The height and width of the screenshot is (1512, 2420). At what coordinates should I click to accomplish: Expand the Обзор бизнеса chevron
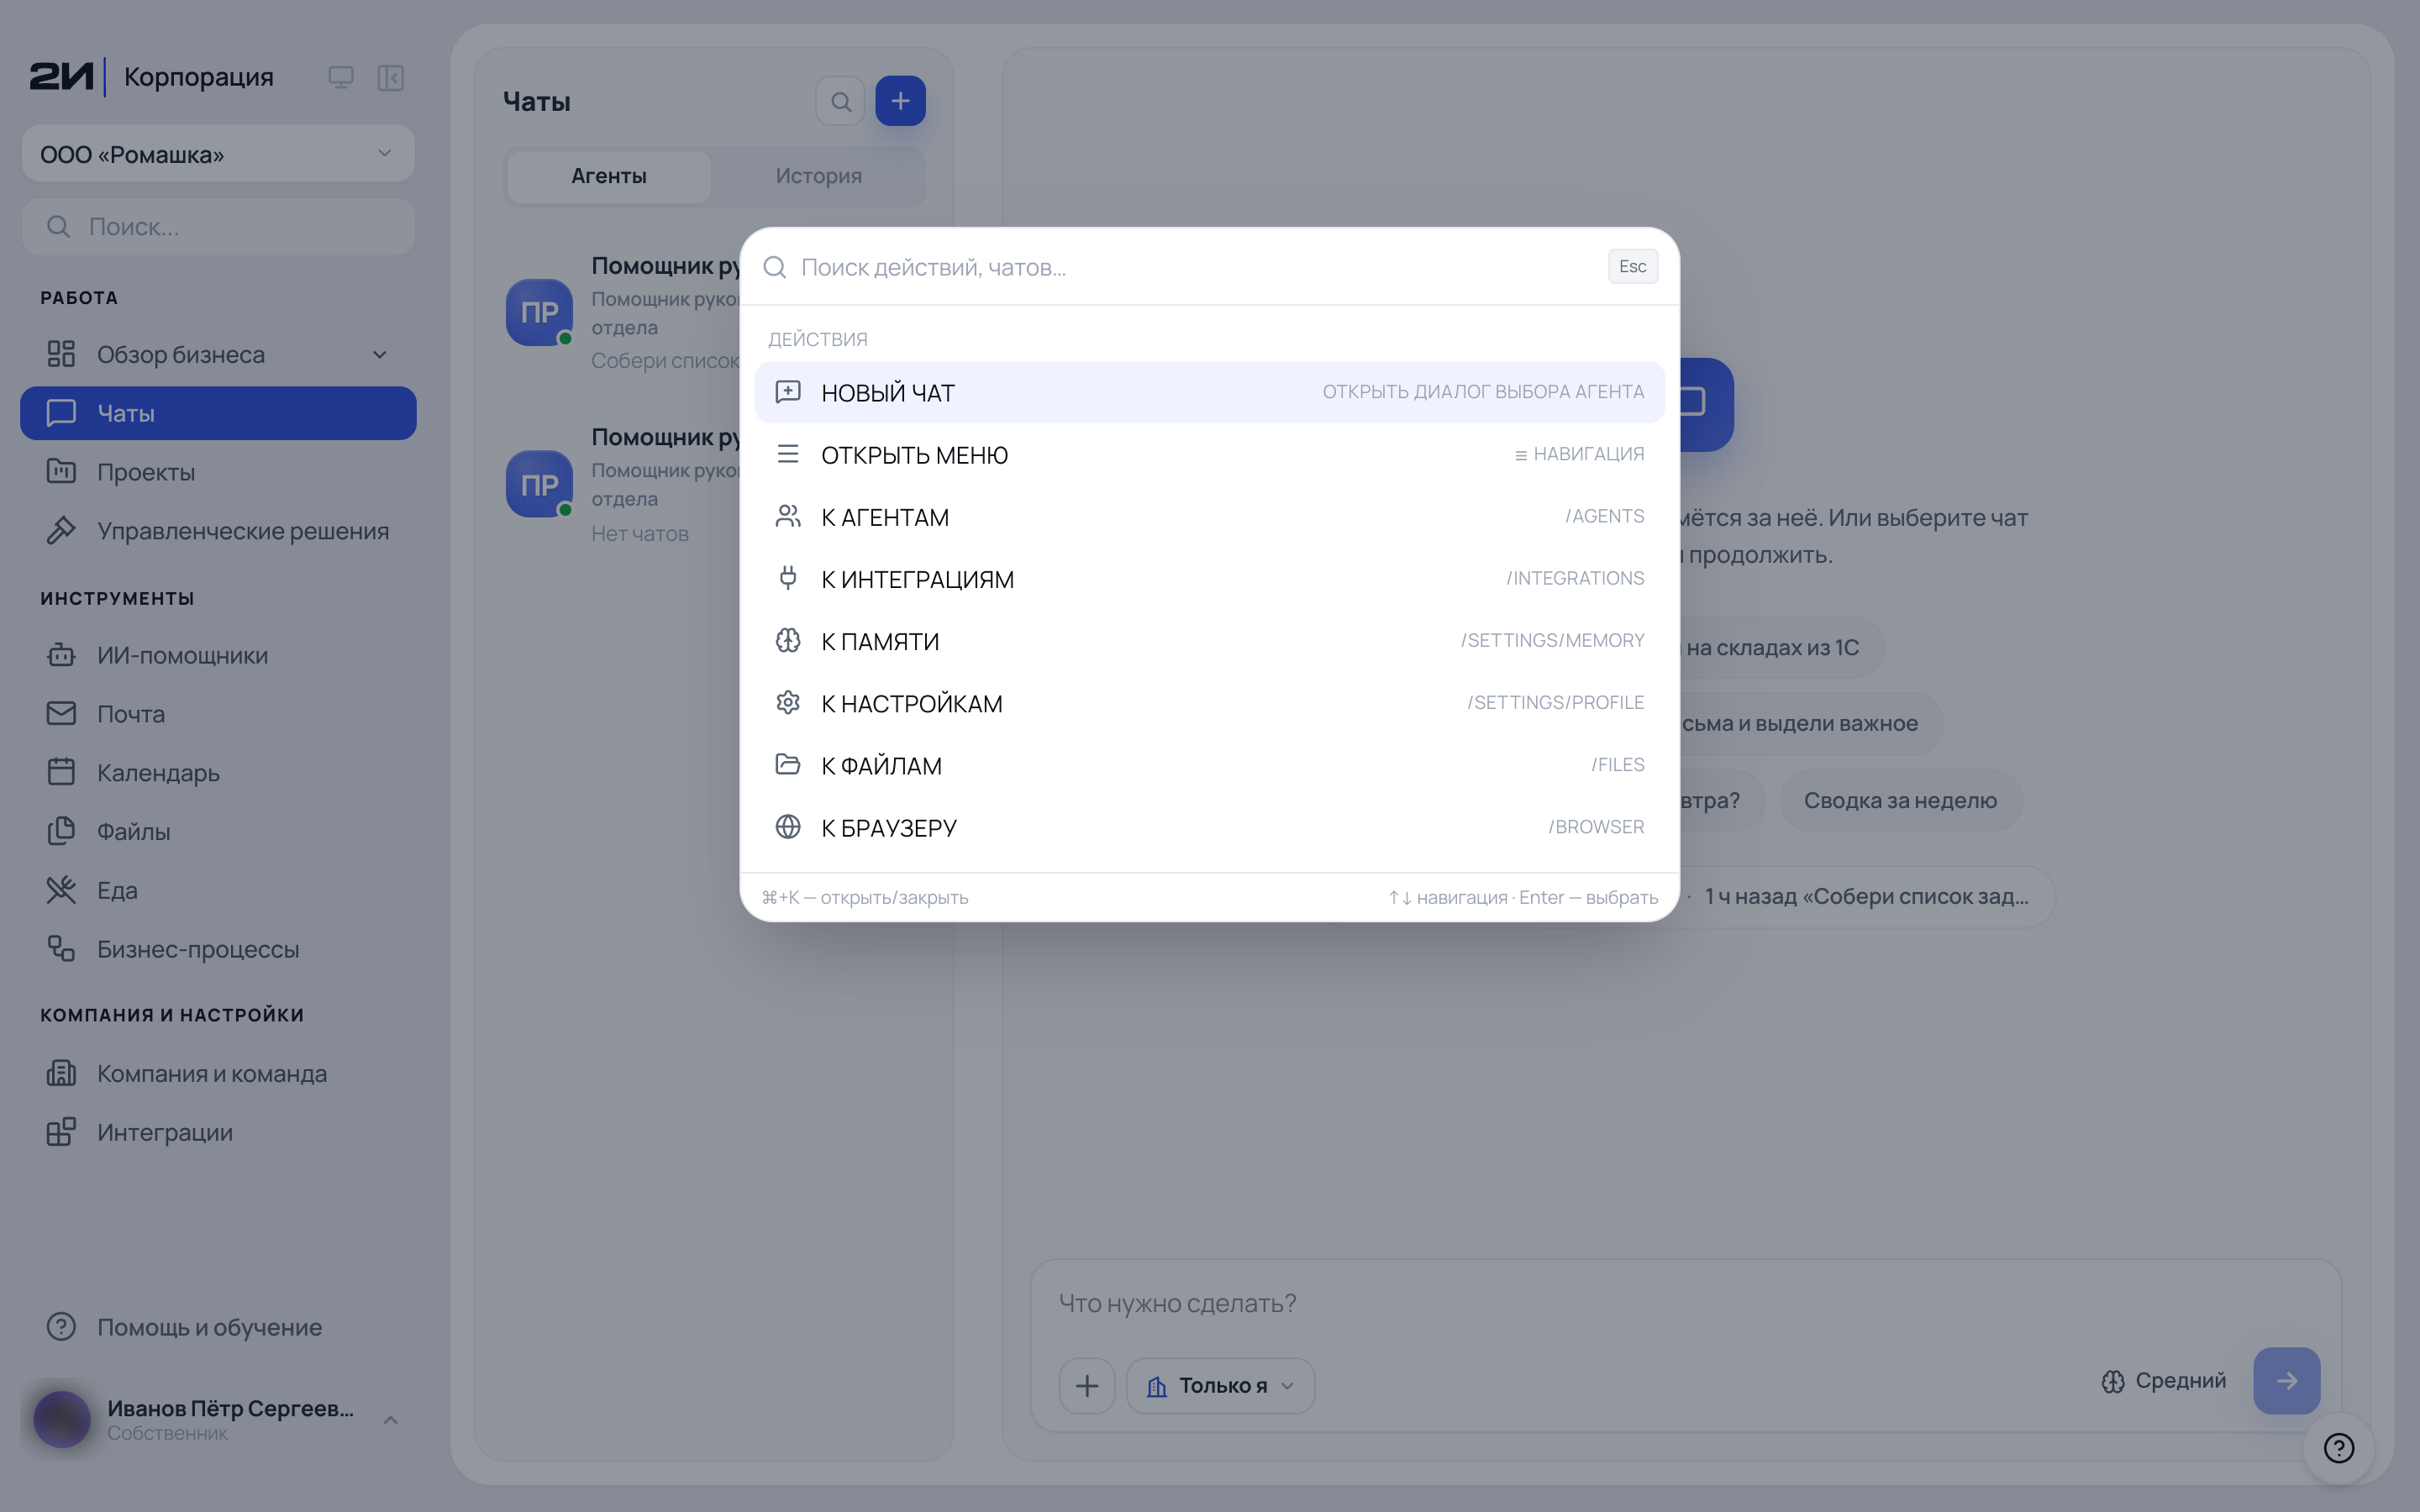point(380,355)
